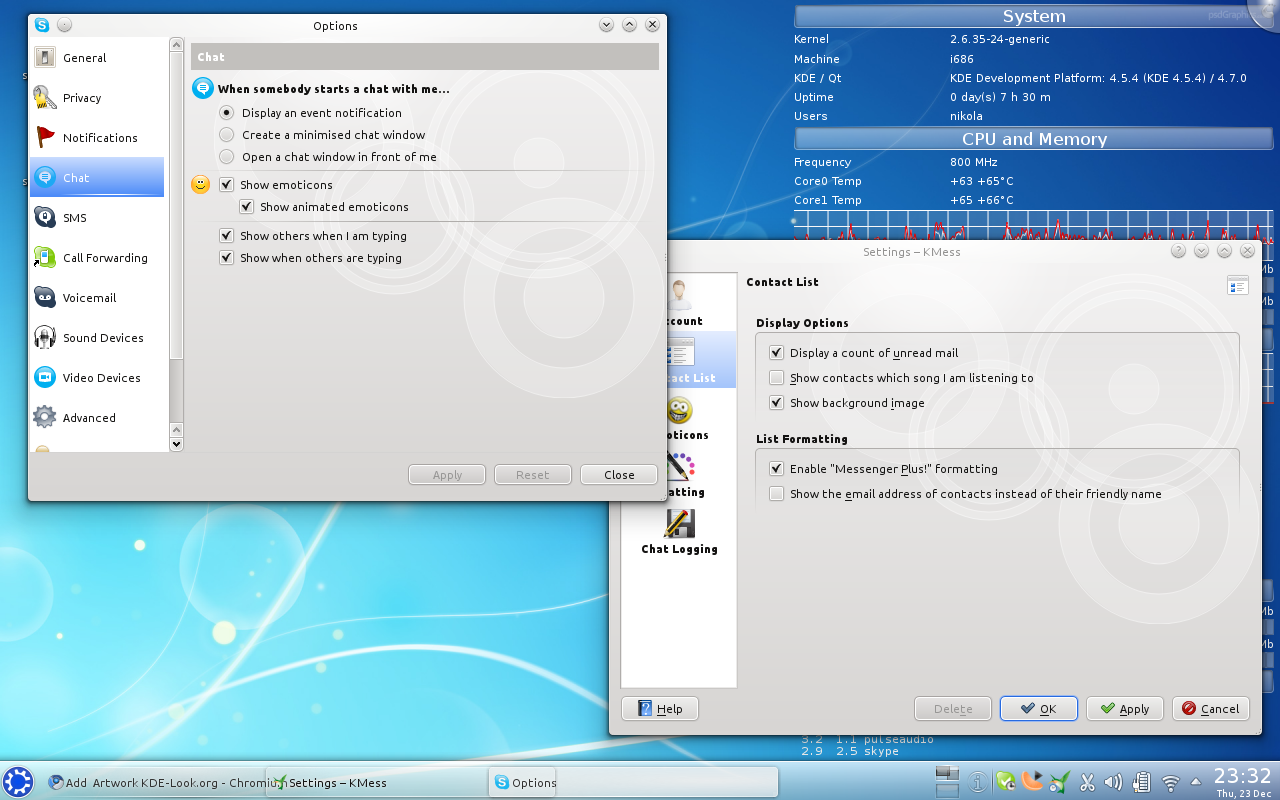The height and width of the screenshot is (800, 1280).
Task: Toggle Show when others are typing
Action: click(x=227, y=258)
